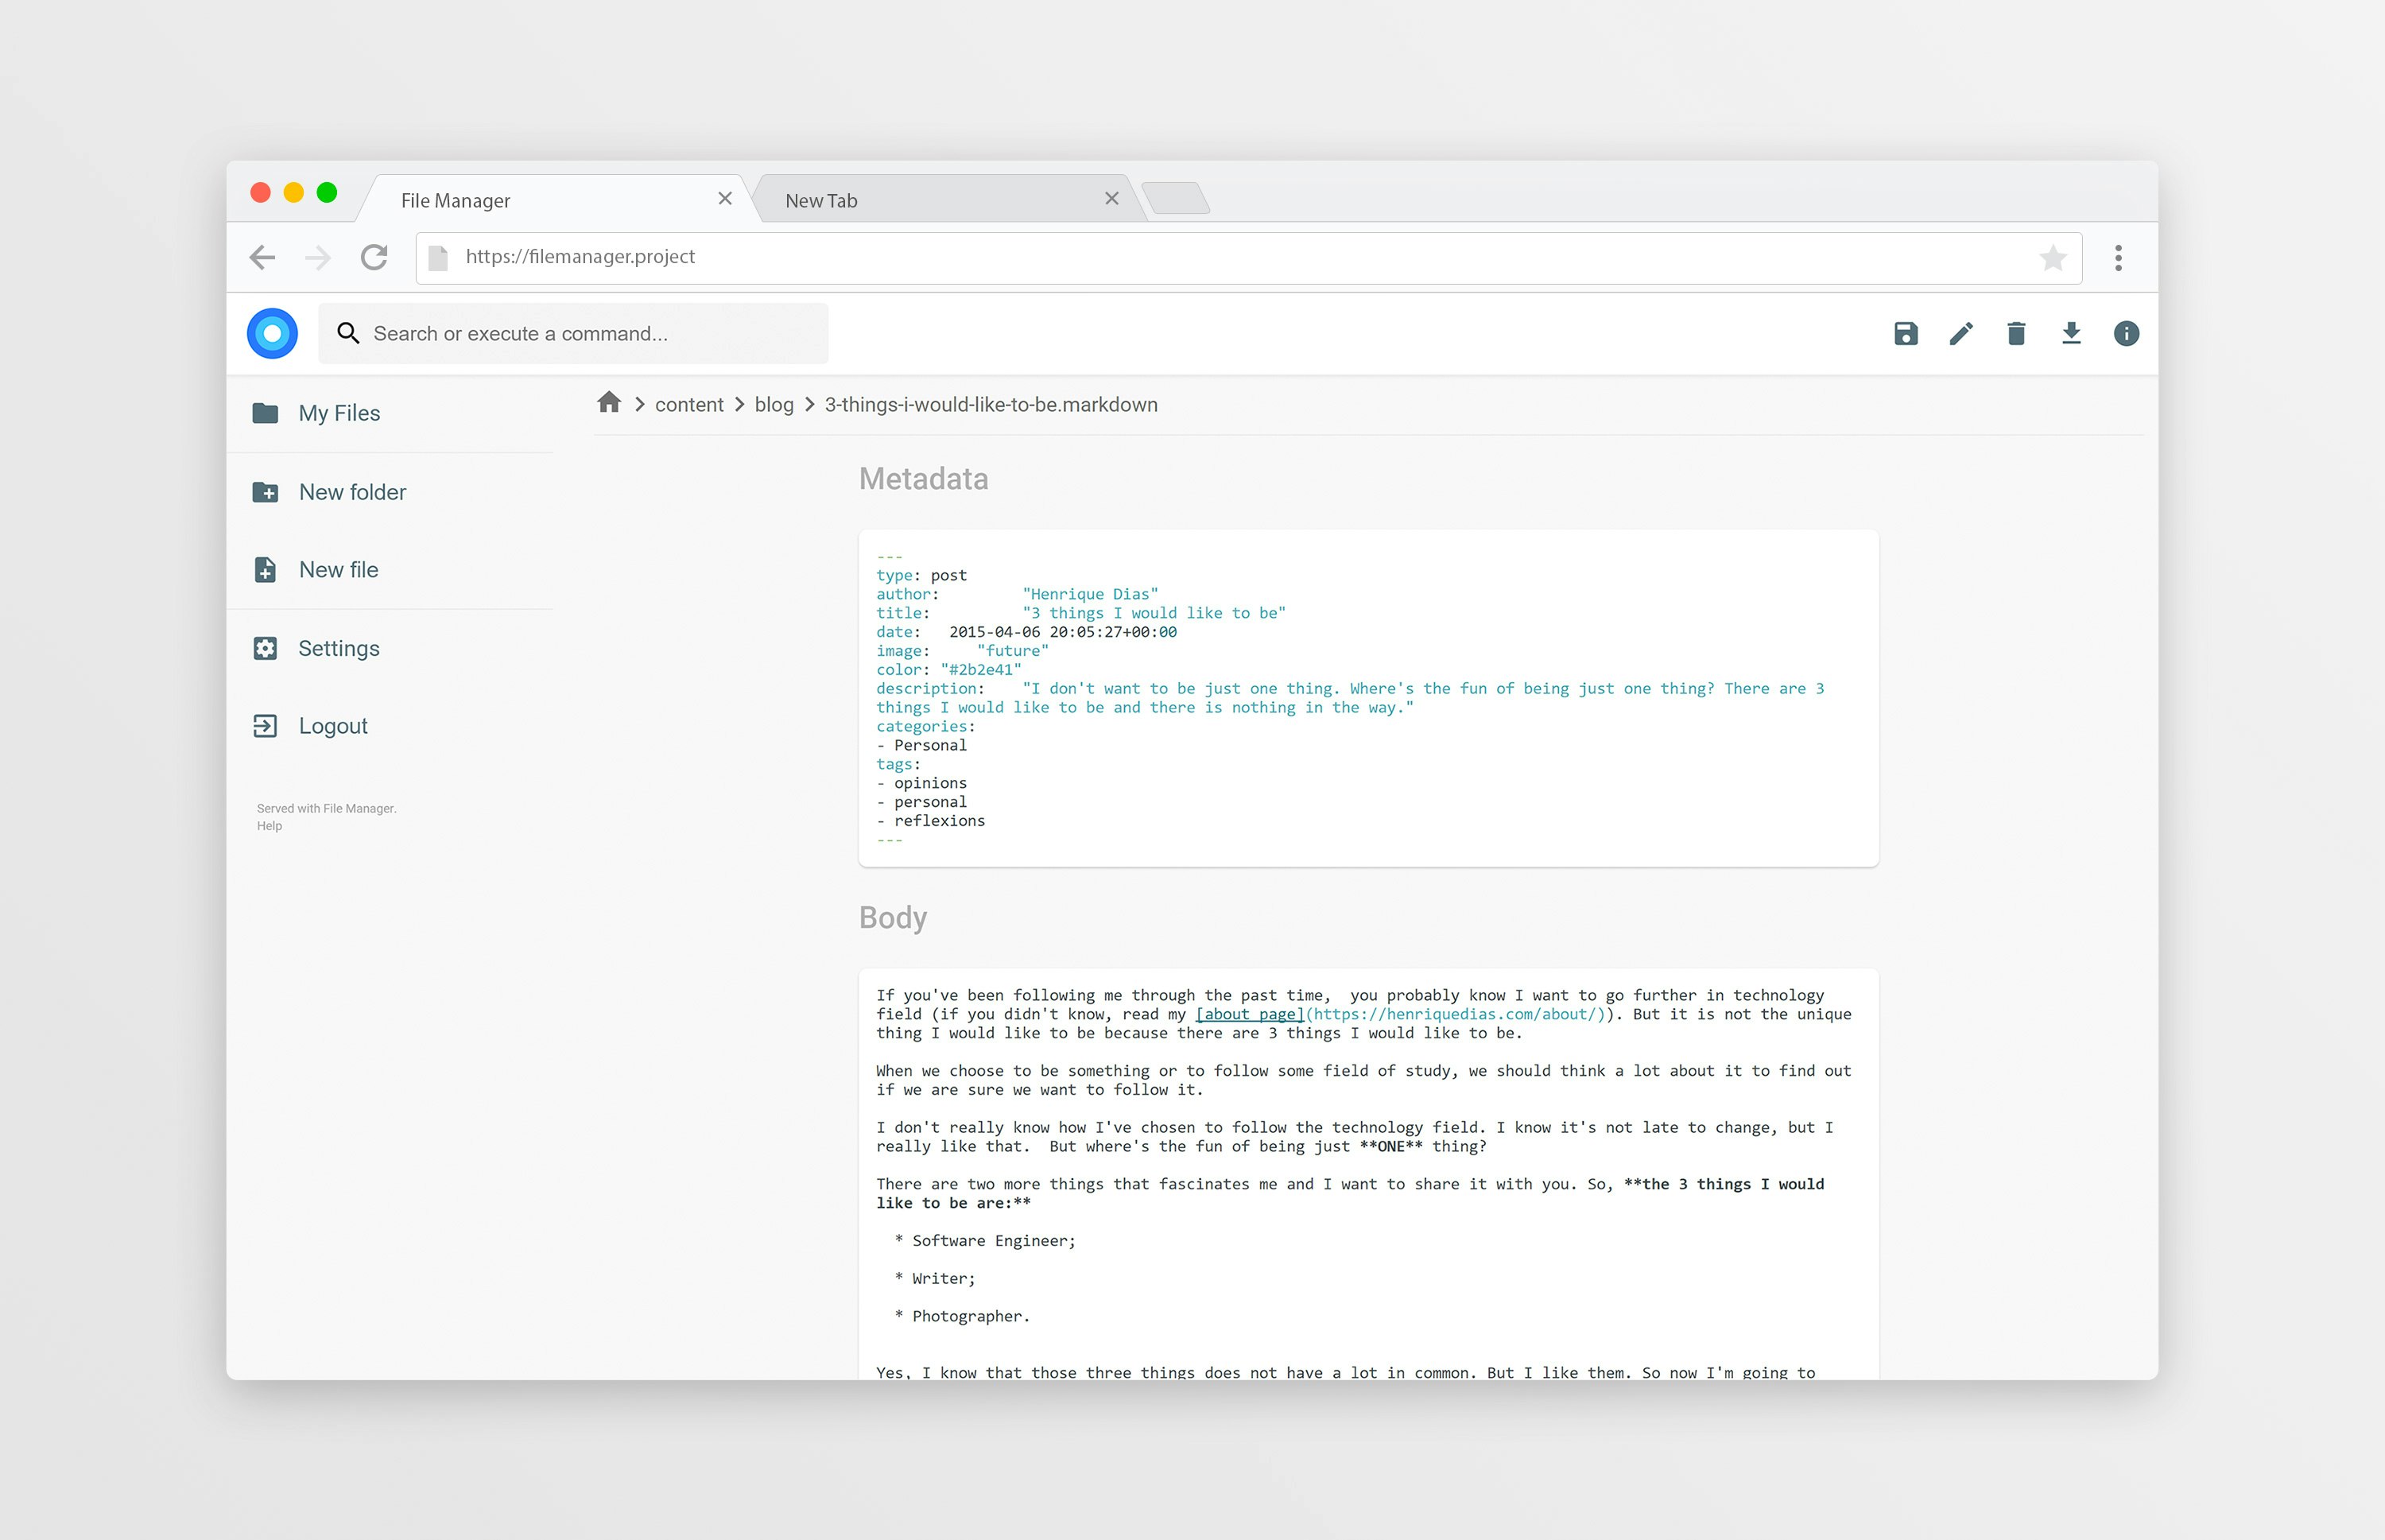Click the File Manager logo
Screen dimensions: 2385x1540
[272, 332]
